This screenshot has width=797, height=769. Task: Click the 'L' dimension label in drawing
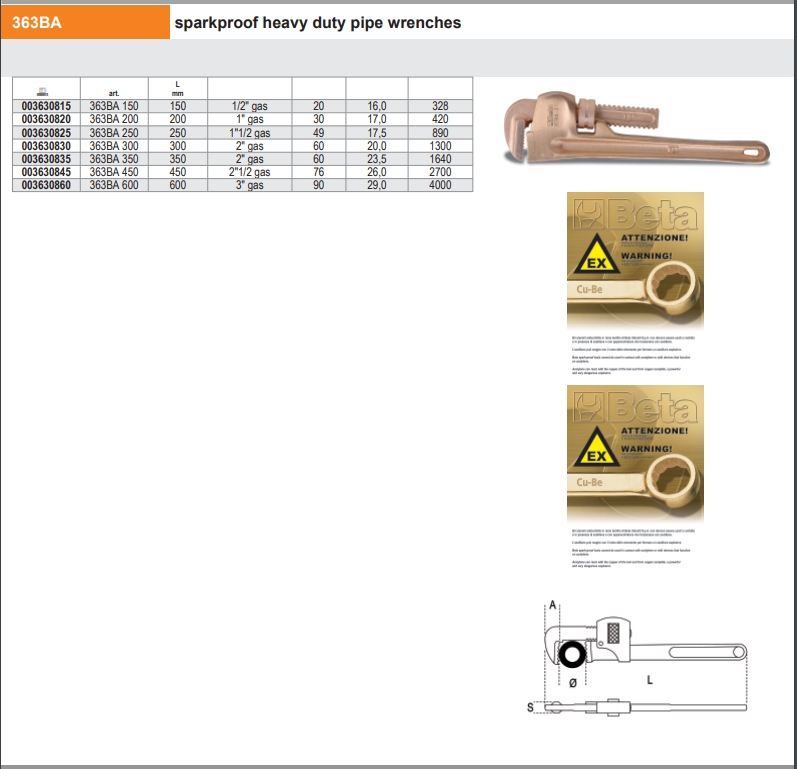650,680
